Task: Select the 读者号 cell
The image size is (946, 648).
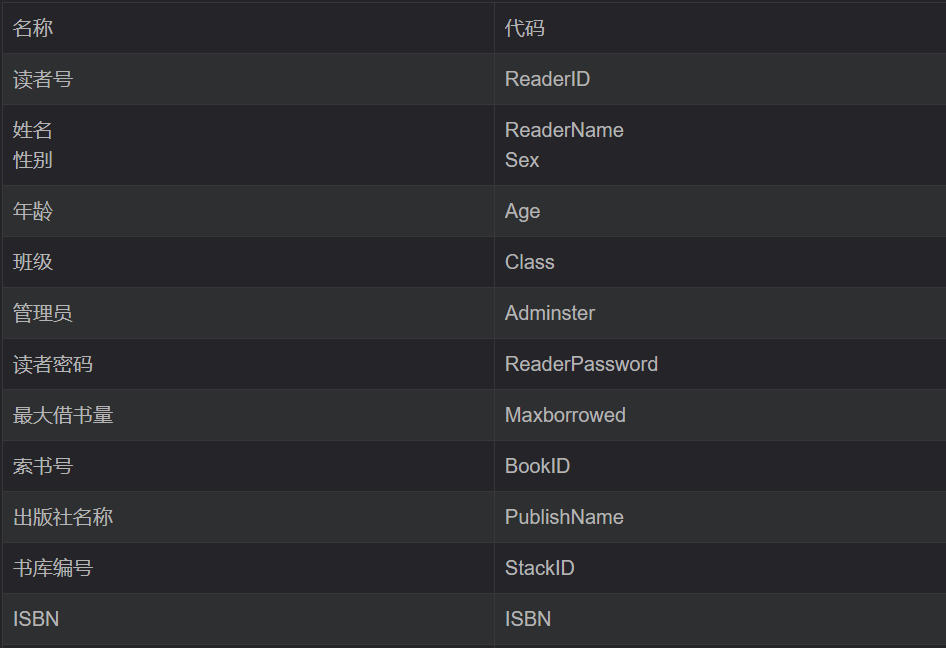Action: 43,79
